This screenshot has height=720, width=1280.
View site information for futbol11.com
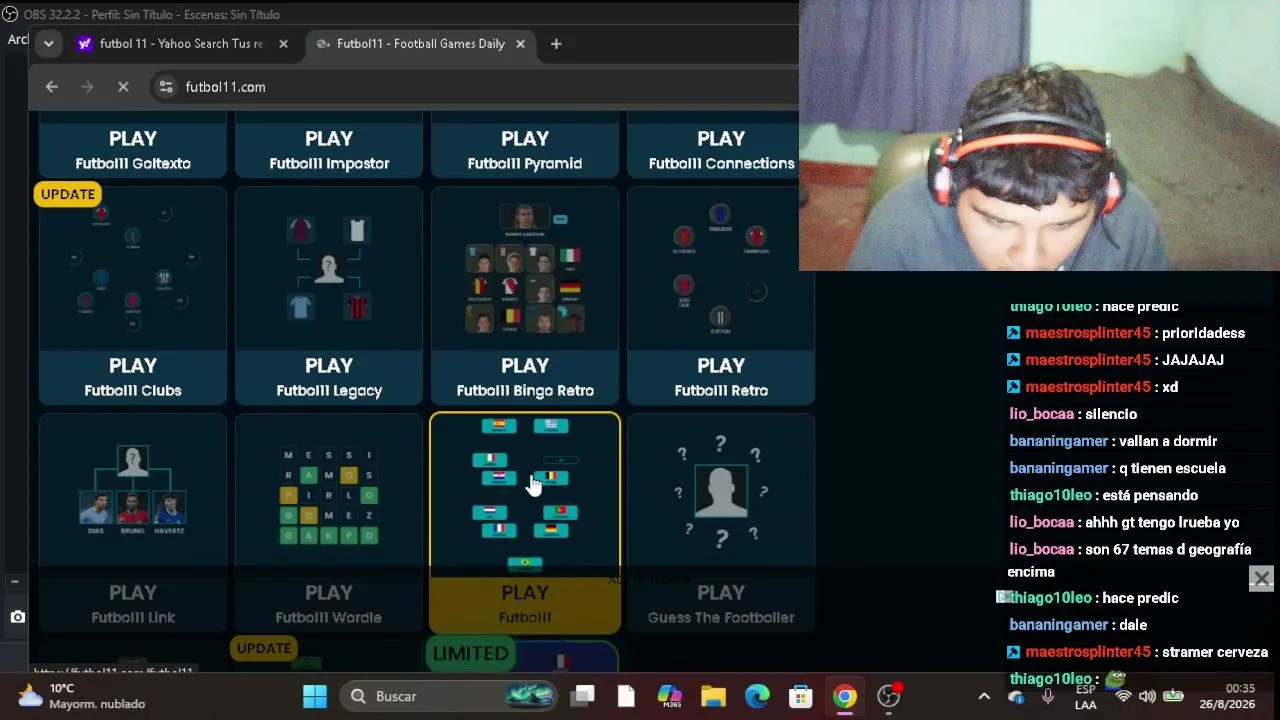click(166, 87)
